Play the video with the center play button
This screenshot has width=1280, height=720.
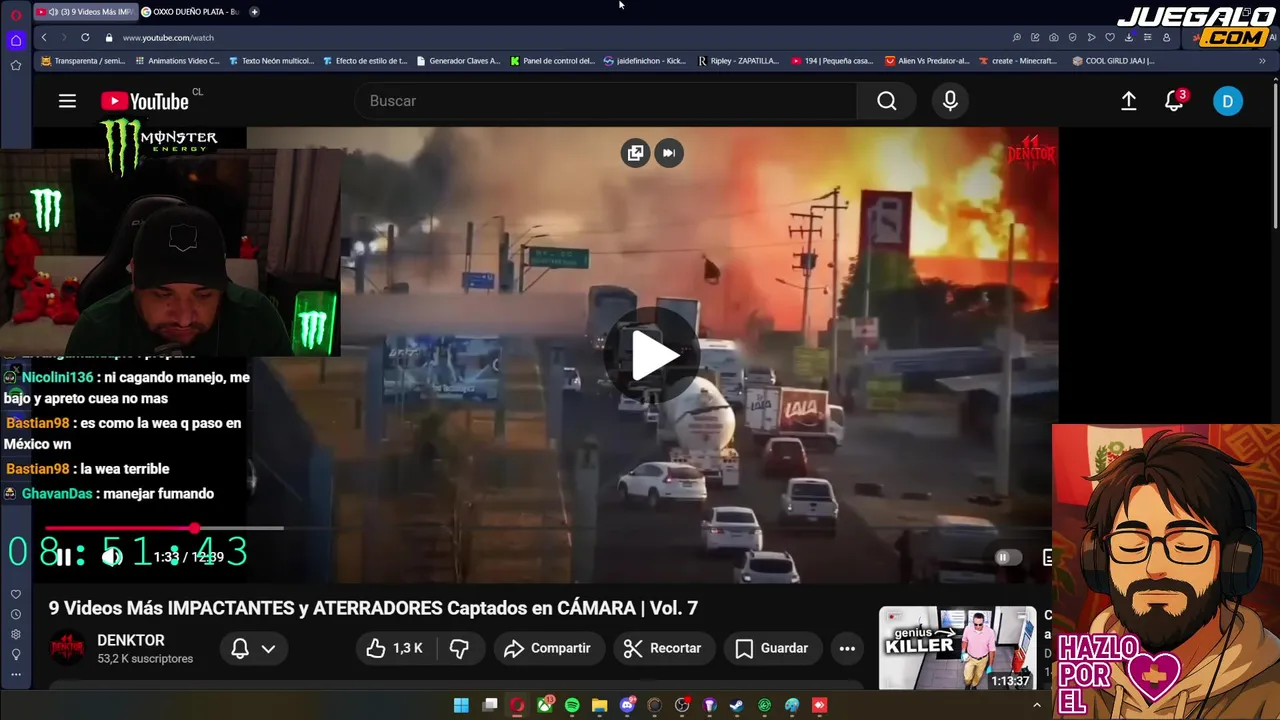pyautogui.click(x=654, y=356)
